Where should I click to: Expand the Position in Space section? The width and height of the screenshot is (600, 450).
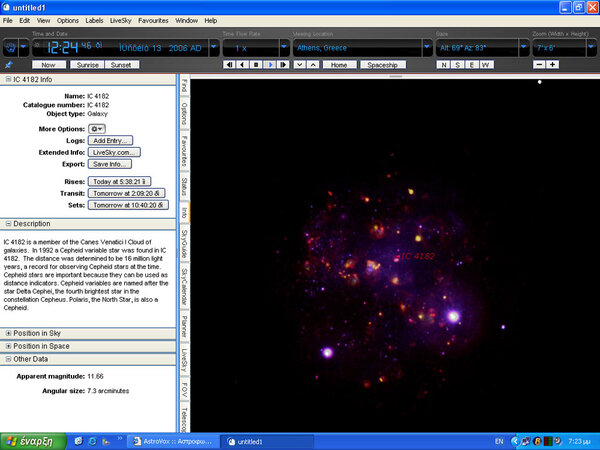[9, 345]
